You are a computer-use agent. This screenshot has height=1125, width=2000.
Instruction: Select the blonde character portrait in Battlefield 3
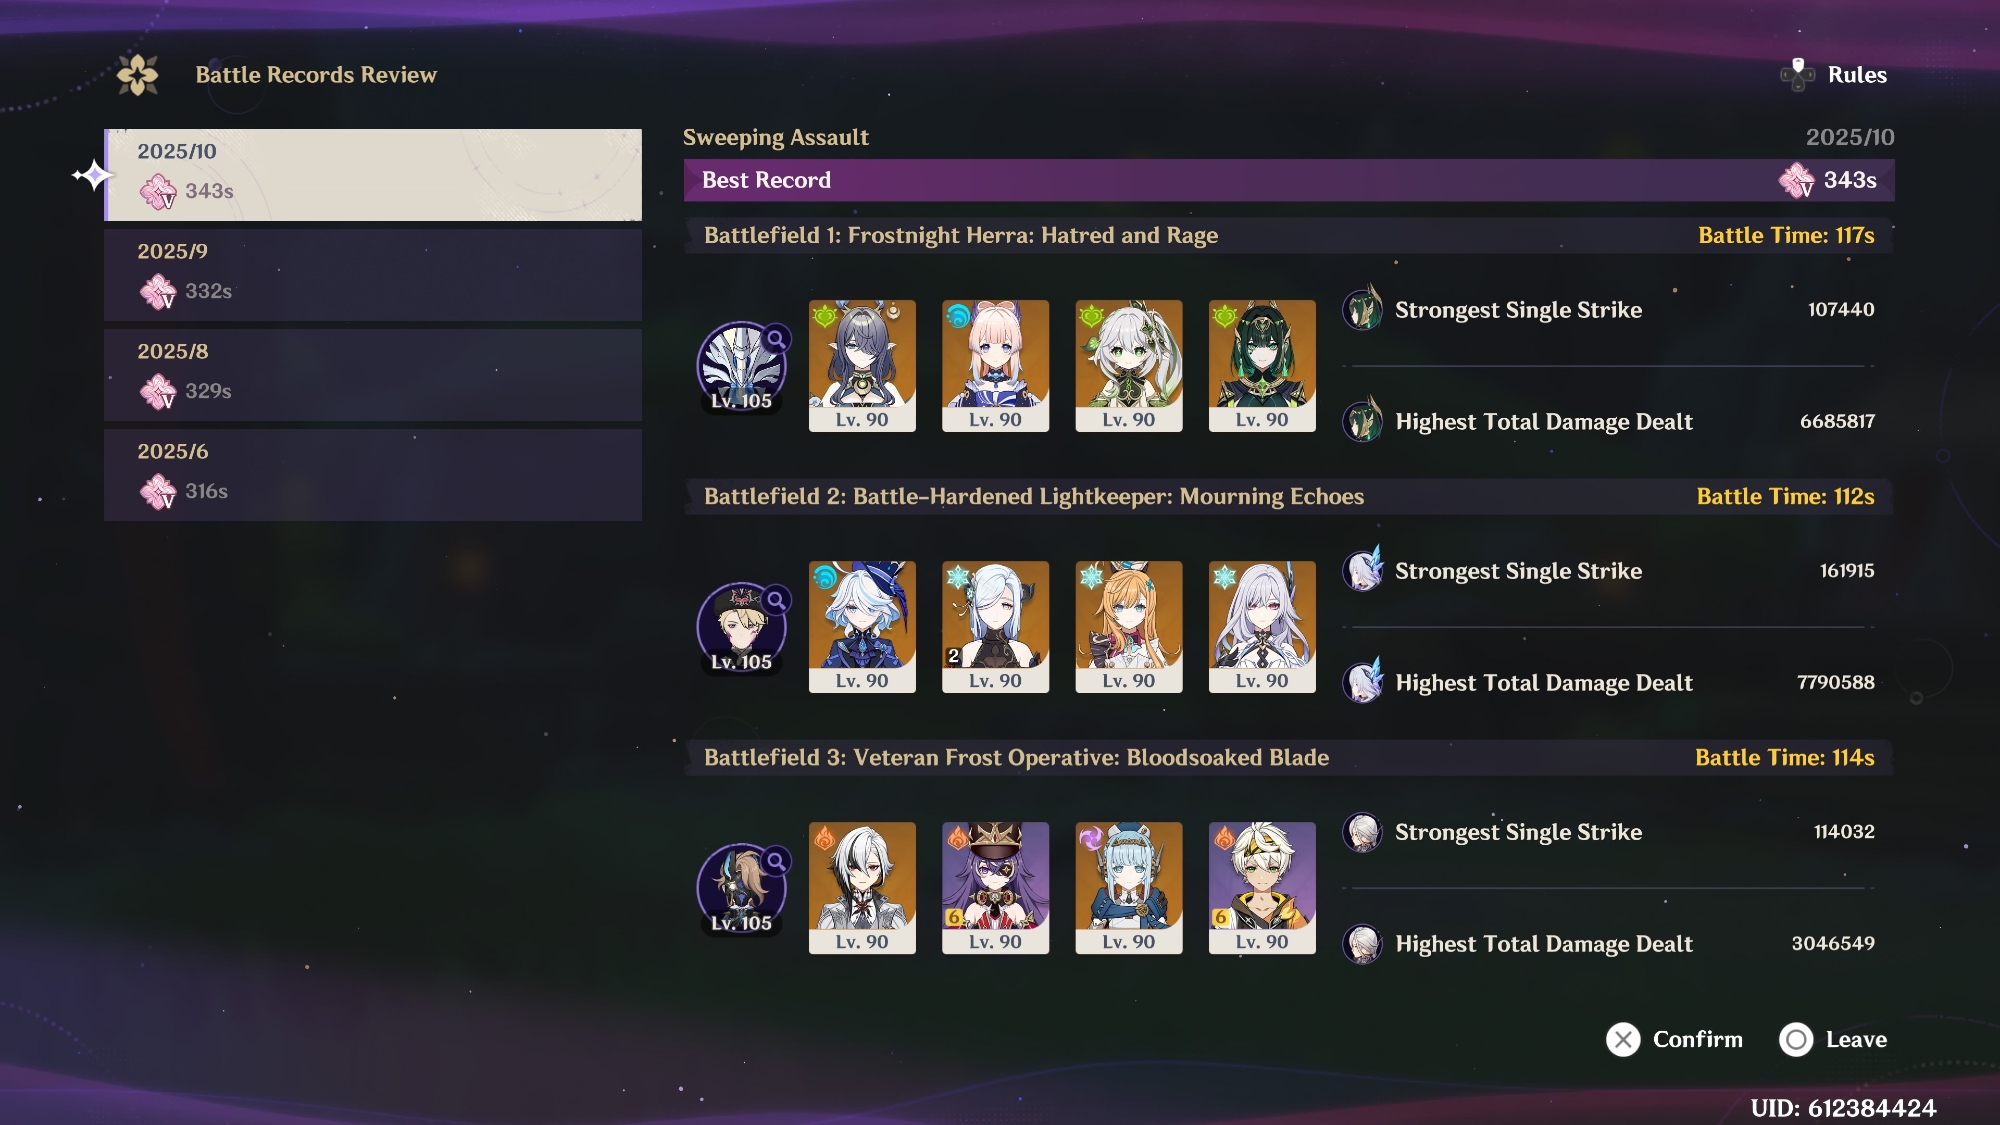coord(1262,888)
